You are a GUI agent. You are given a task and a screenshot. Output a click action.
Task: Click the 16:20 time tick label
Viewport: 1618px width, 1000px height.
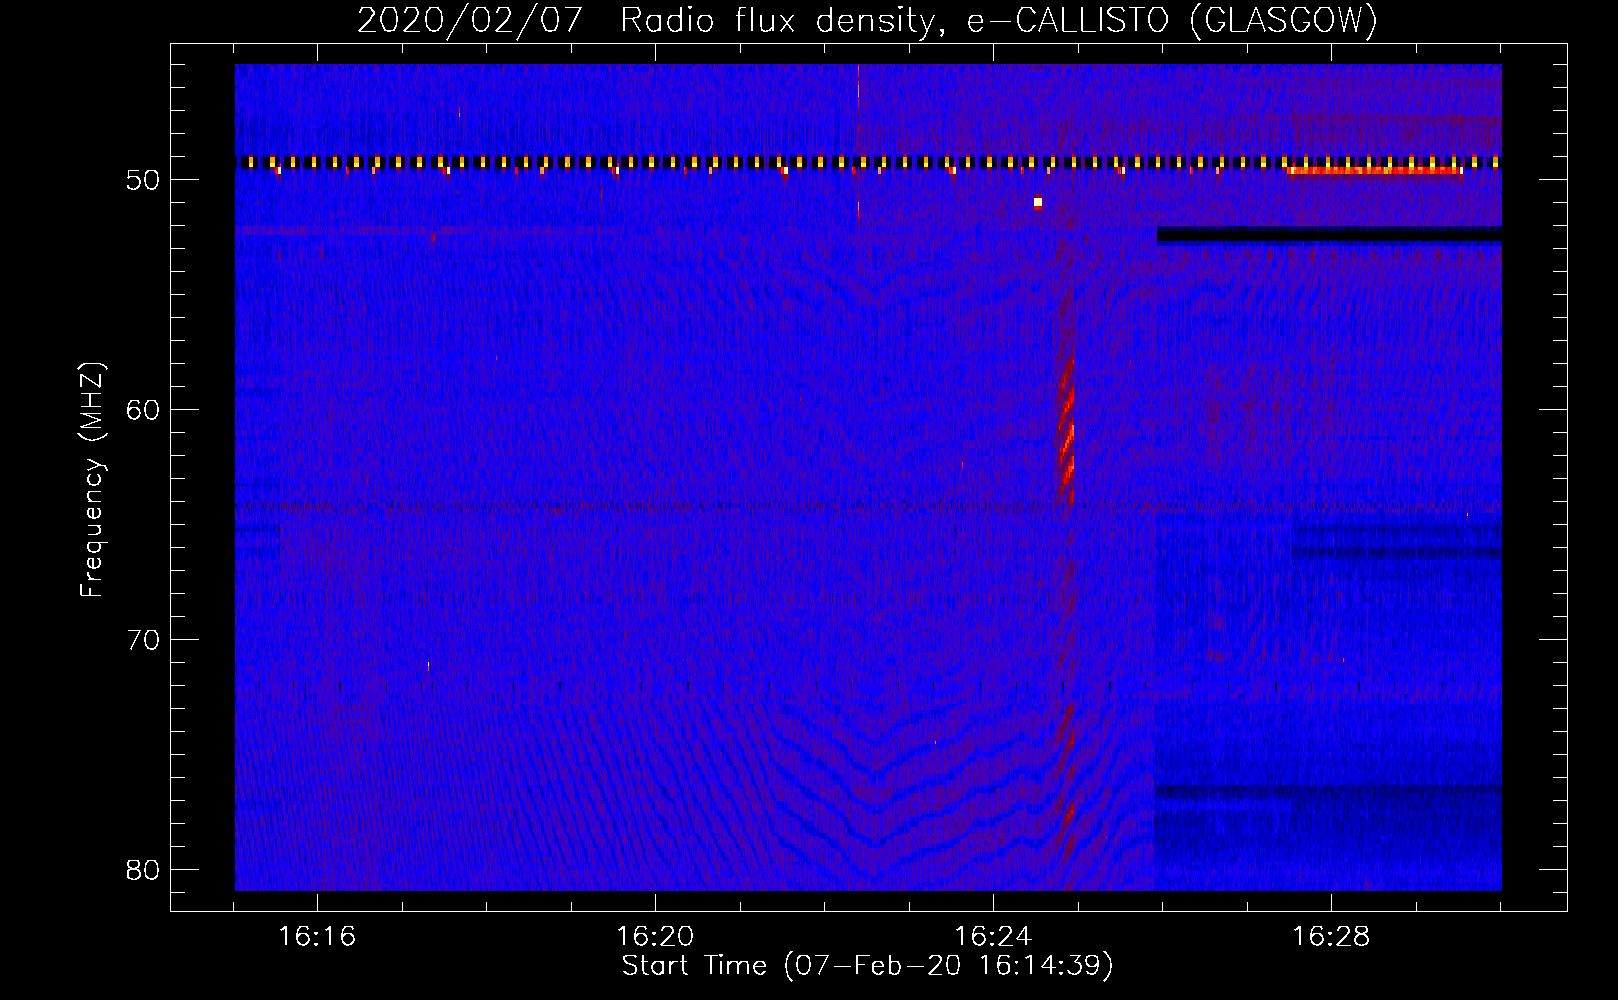(655, 937)
